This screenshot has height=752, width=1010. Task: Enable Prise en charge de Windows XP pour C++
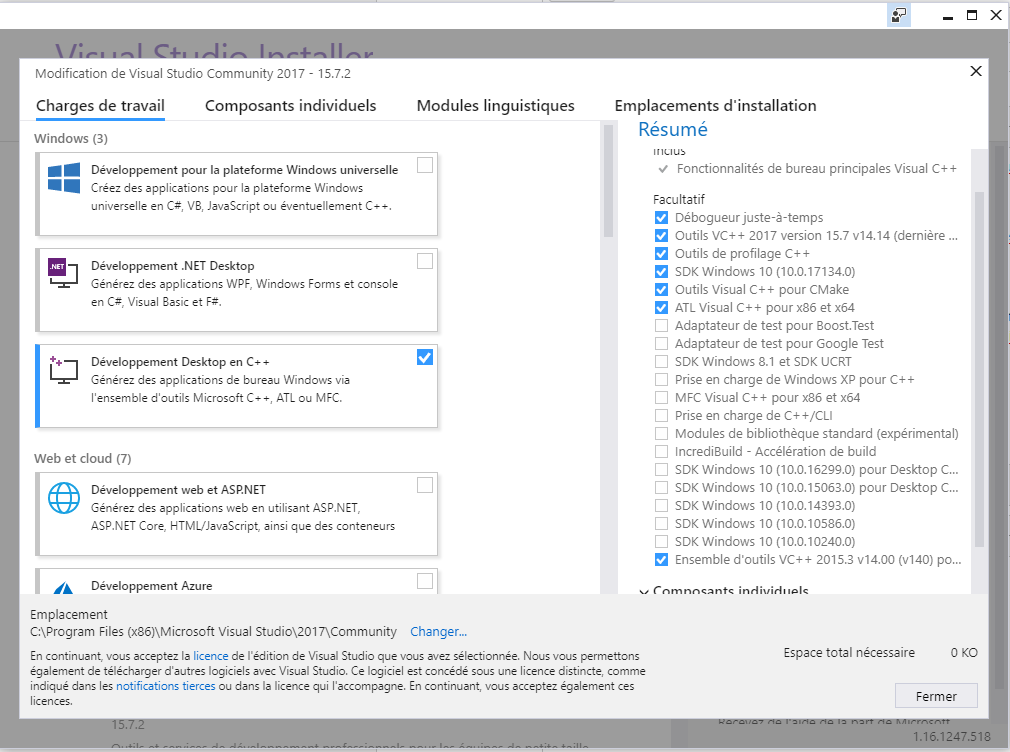click(661, 380)
